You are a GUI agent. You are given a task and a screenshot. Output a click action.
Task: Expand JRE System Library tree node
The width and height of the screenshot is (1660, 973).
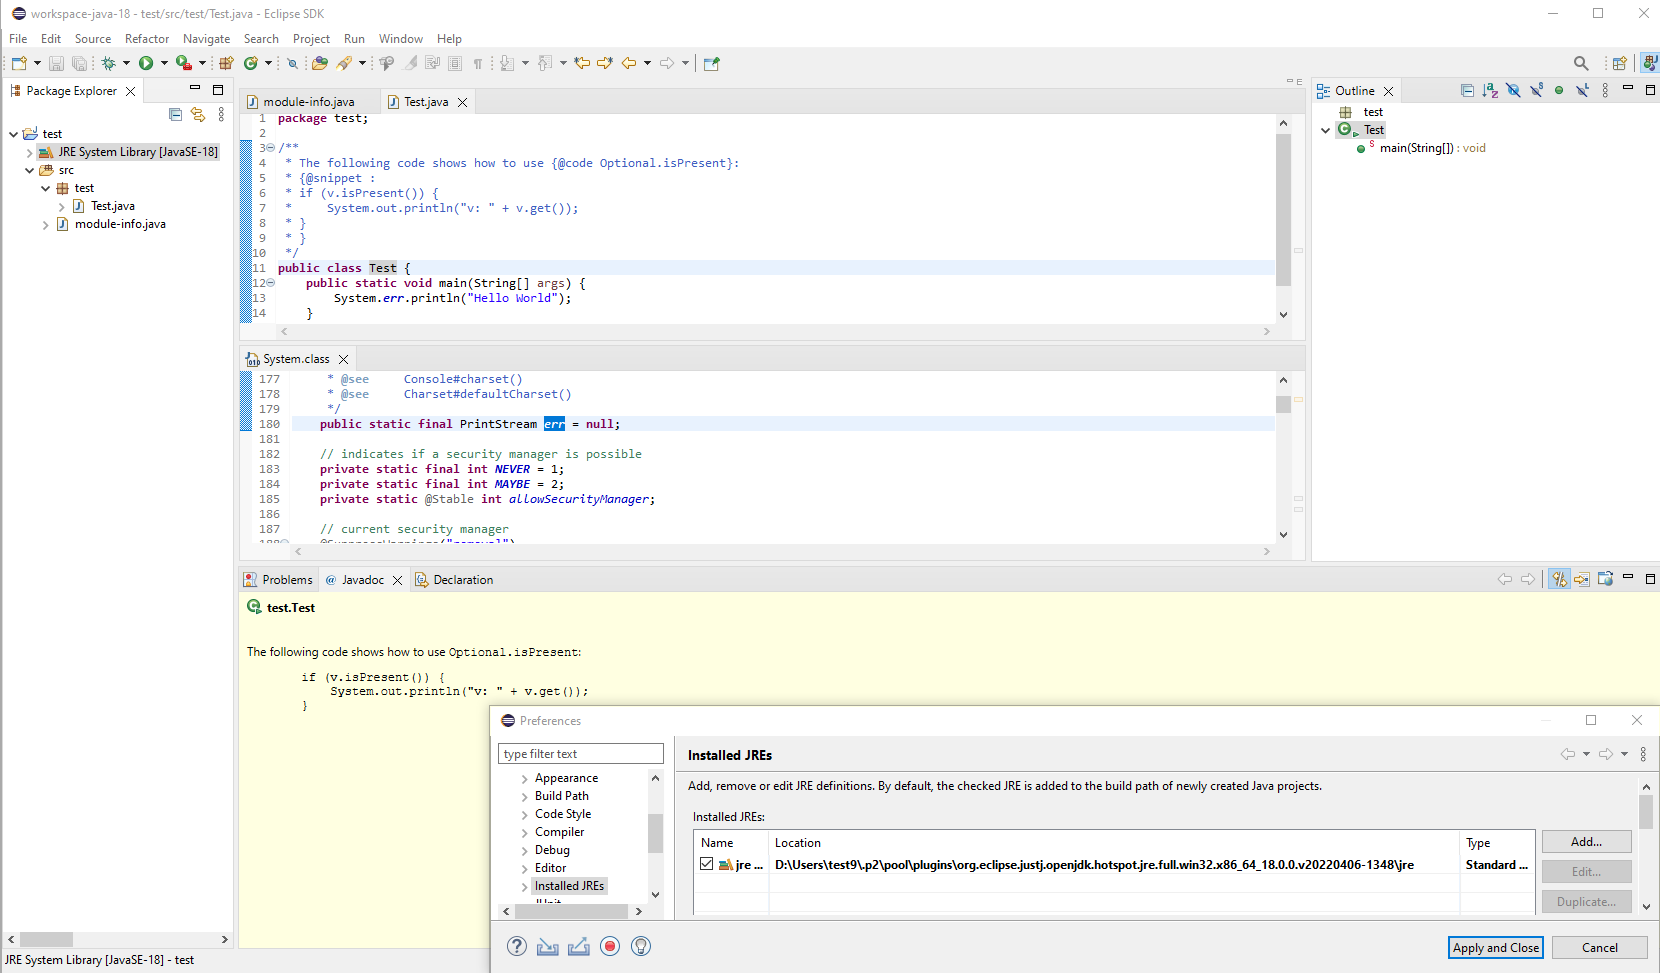coord(29,152)
